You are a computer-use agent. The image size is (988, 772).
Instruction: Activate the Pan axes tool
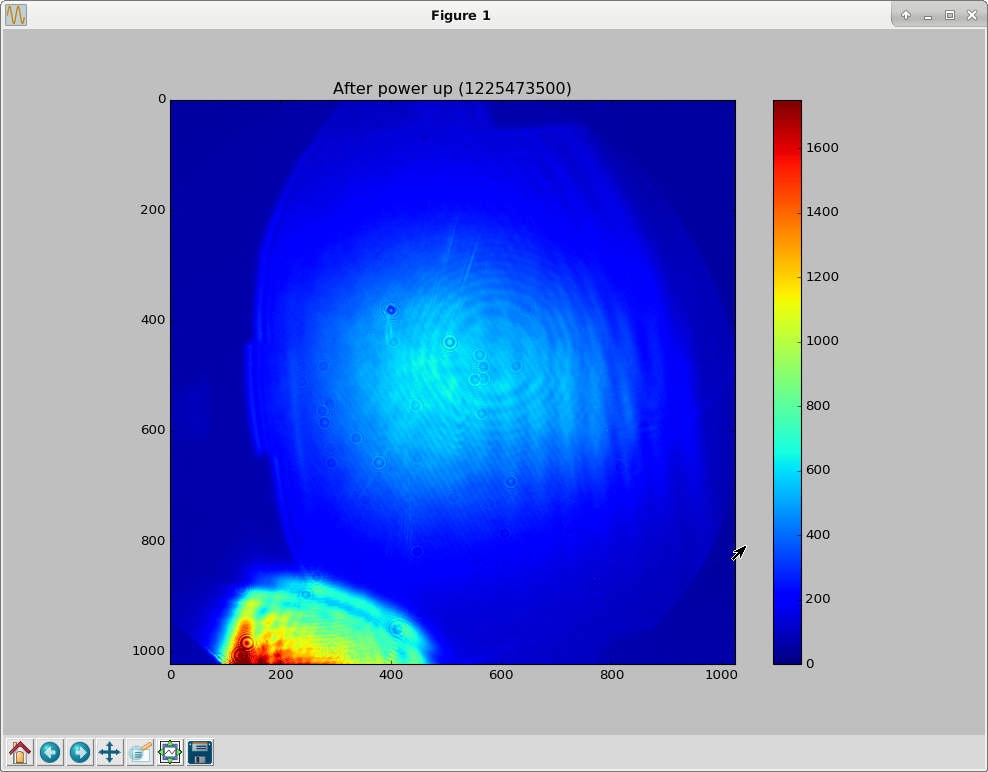(110, 752)
